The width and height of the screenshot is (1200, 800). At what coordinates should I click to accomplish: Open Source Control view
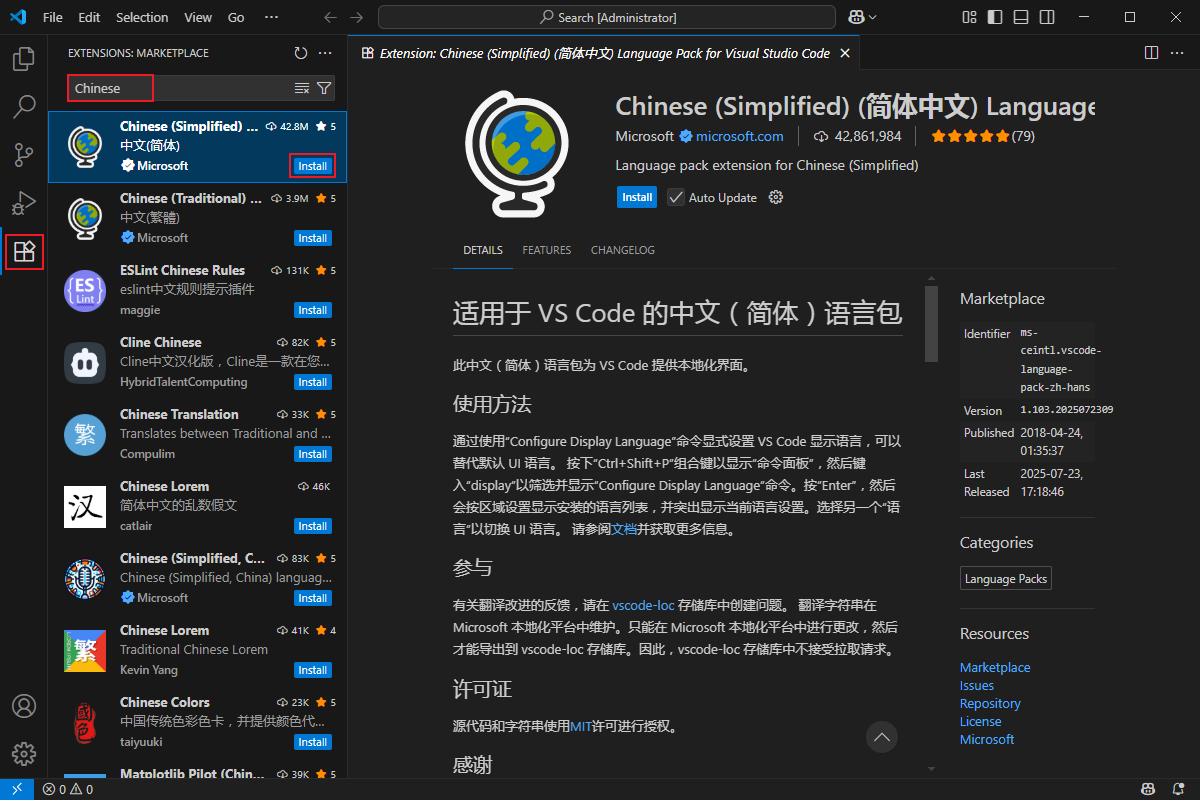[x=23, y=154]
